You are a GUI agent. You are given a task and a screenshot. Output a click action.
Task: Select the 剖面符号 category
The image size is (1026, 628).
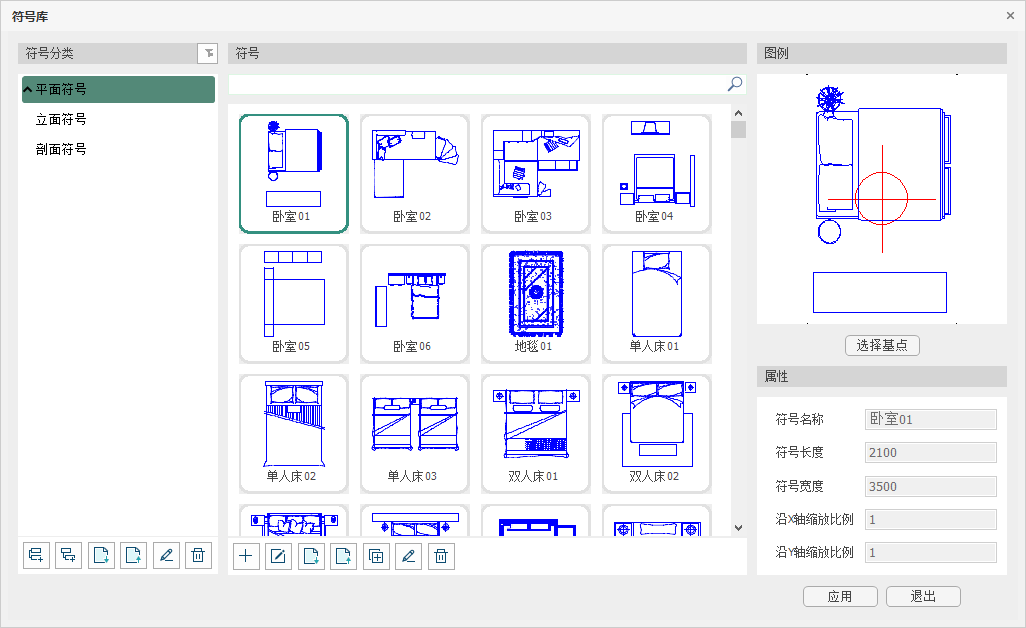tap(61, 149)
